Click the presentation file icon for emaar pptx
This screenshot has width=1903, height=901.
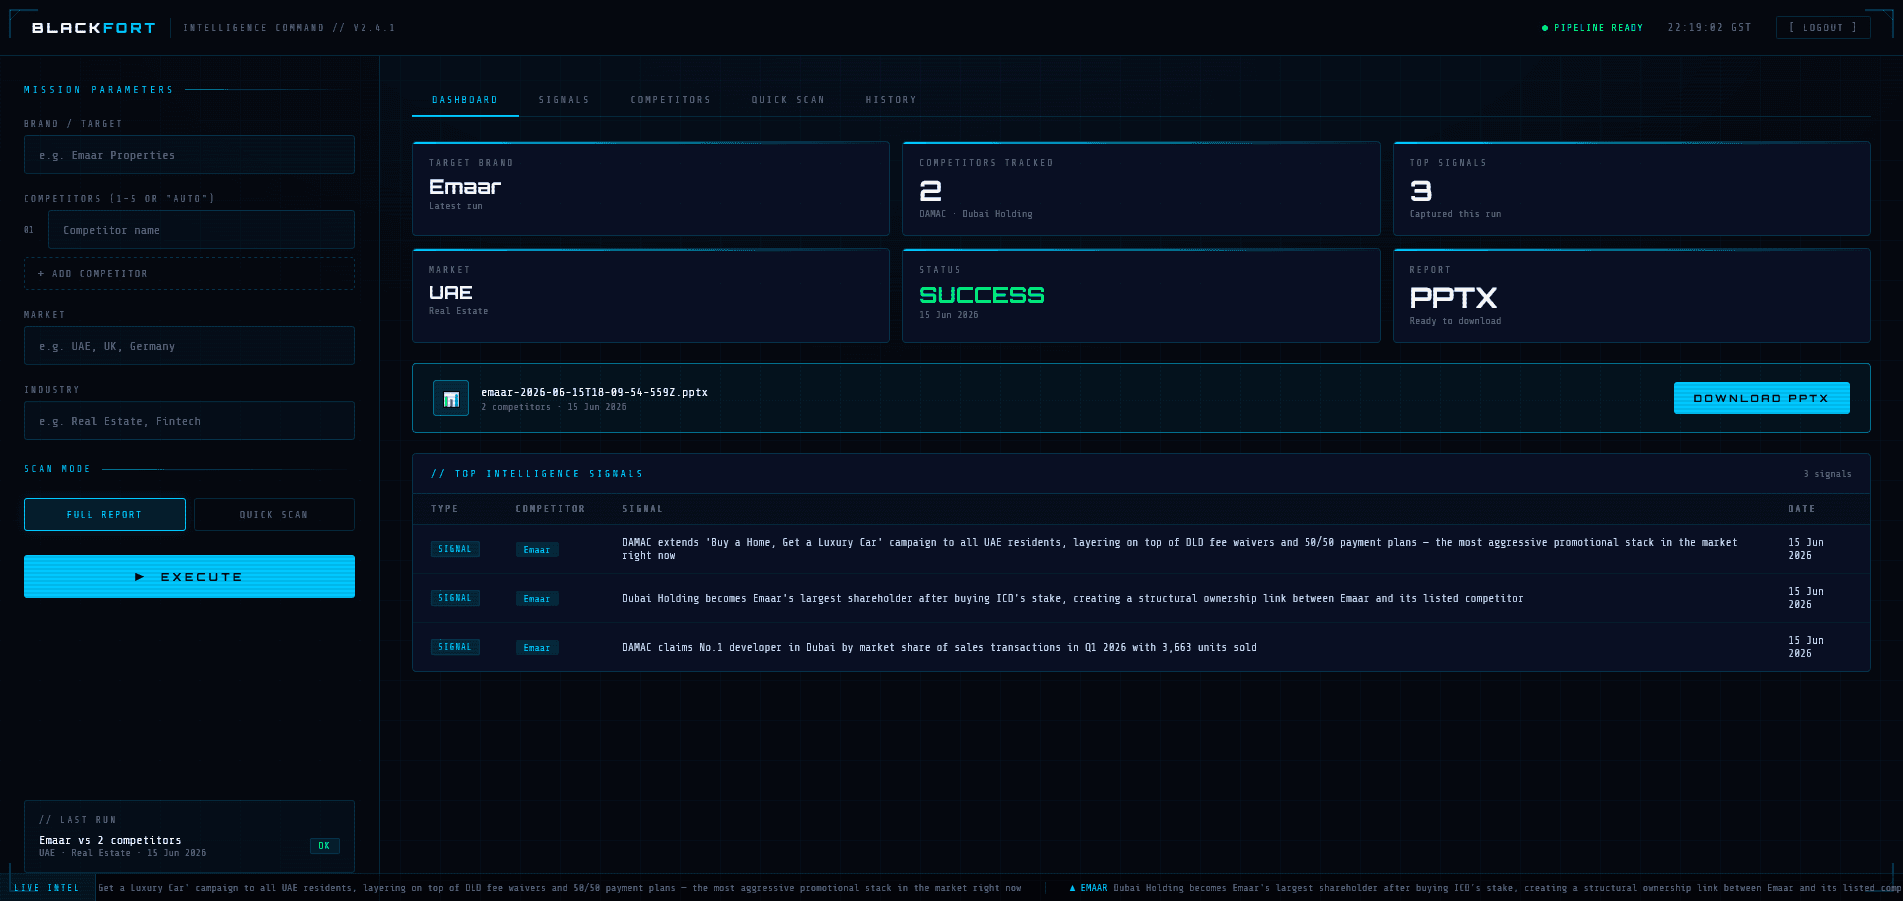tap(451, 398)
